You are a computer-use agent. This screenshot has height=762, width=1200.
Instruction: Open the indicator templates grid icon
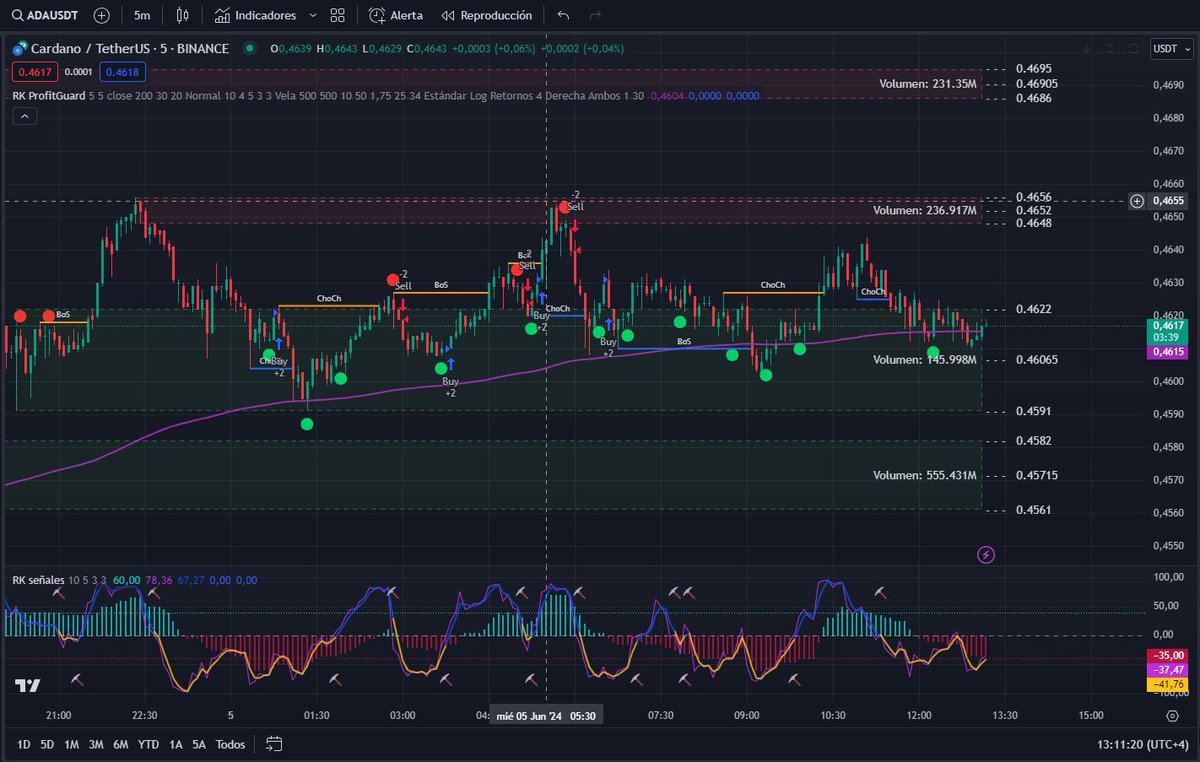[x=338, y=16]
